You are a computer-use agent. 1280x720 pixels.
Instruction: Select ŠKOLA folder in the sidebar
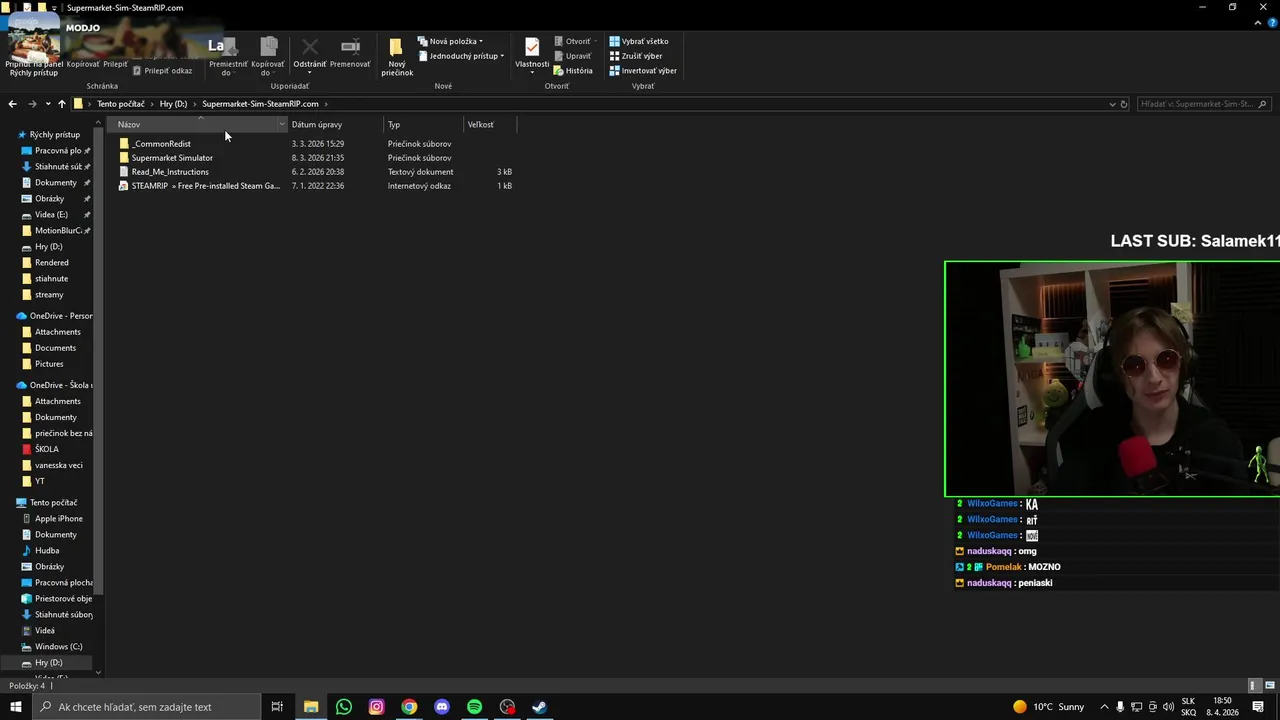(47, 449)
